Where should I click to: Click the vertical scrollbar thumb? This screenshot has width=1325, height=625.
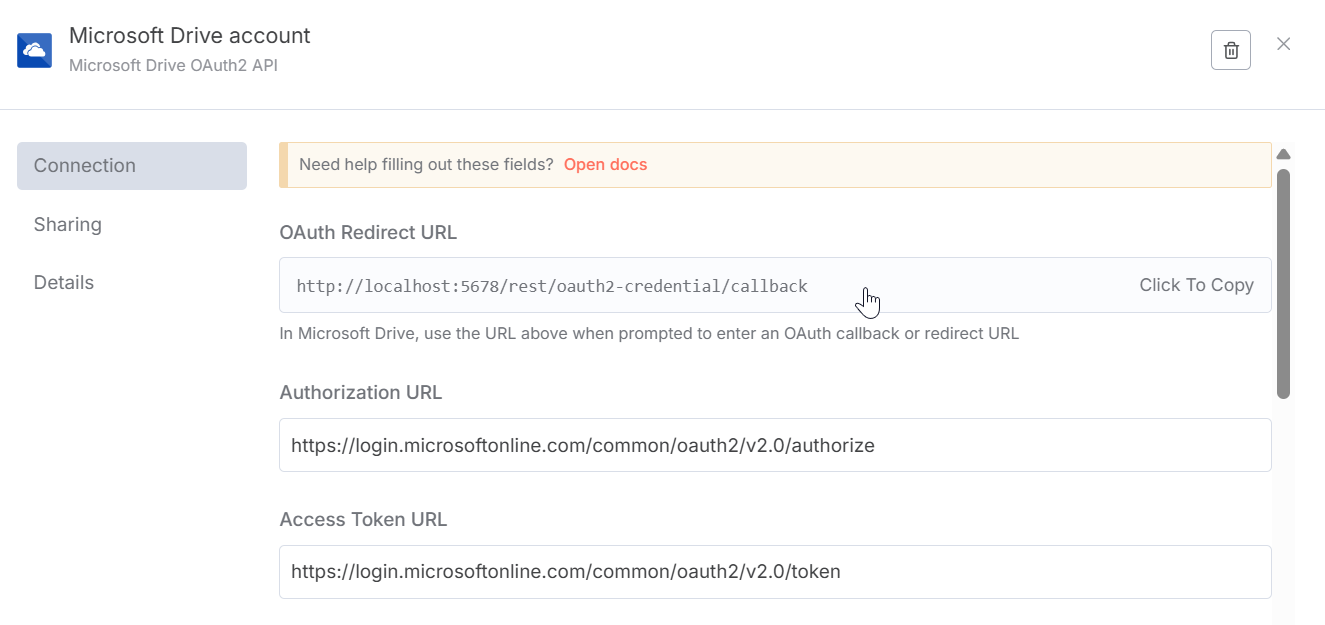pos(1284,283)
